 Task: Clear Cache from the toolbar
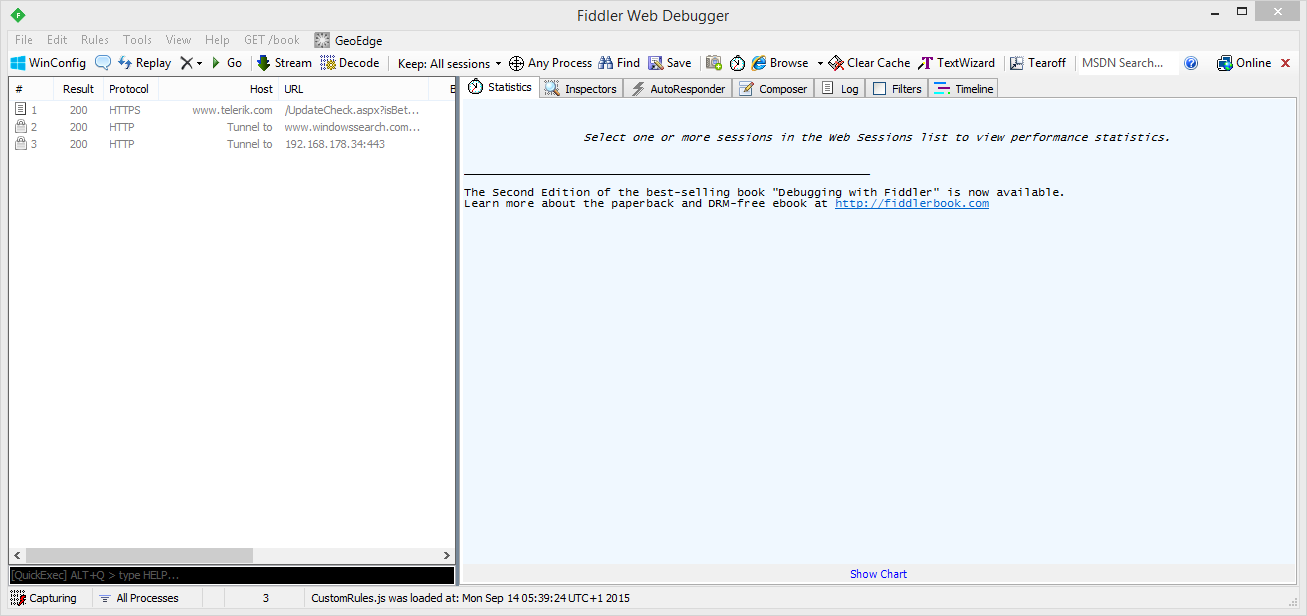(869, 63)
